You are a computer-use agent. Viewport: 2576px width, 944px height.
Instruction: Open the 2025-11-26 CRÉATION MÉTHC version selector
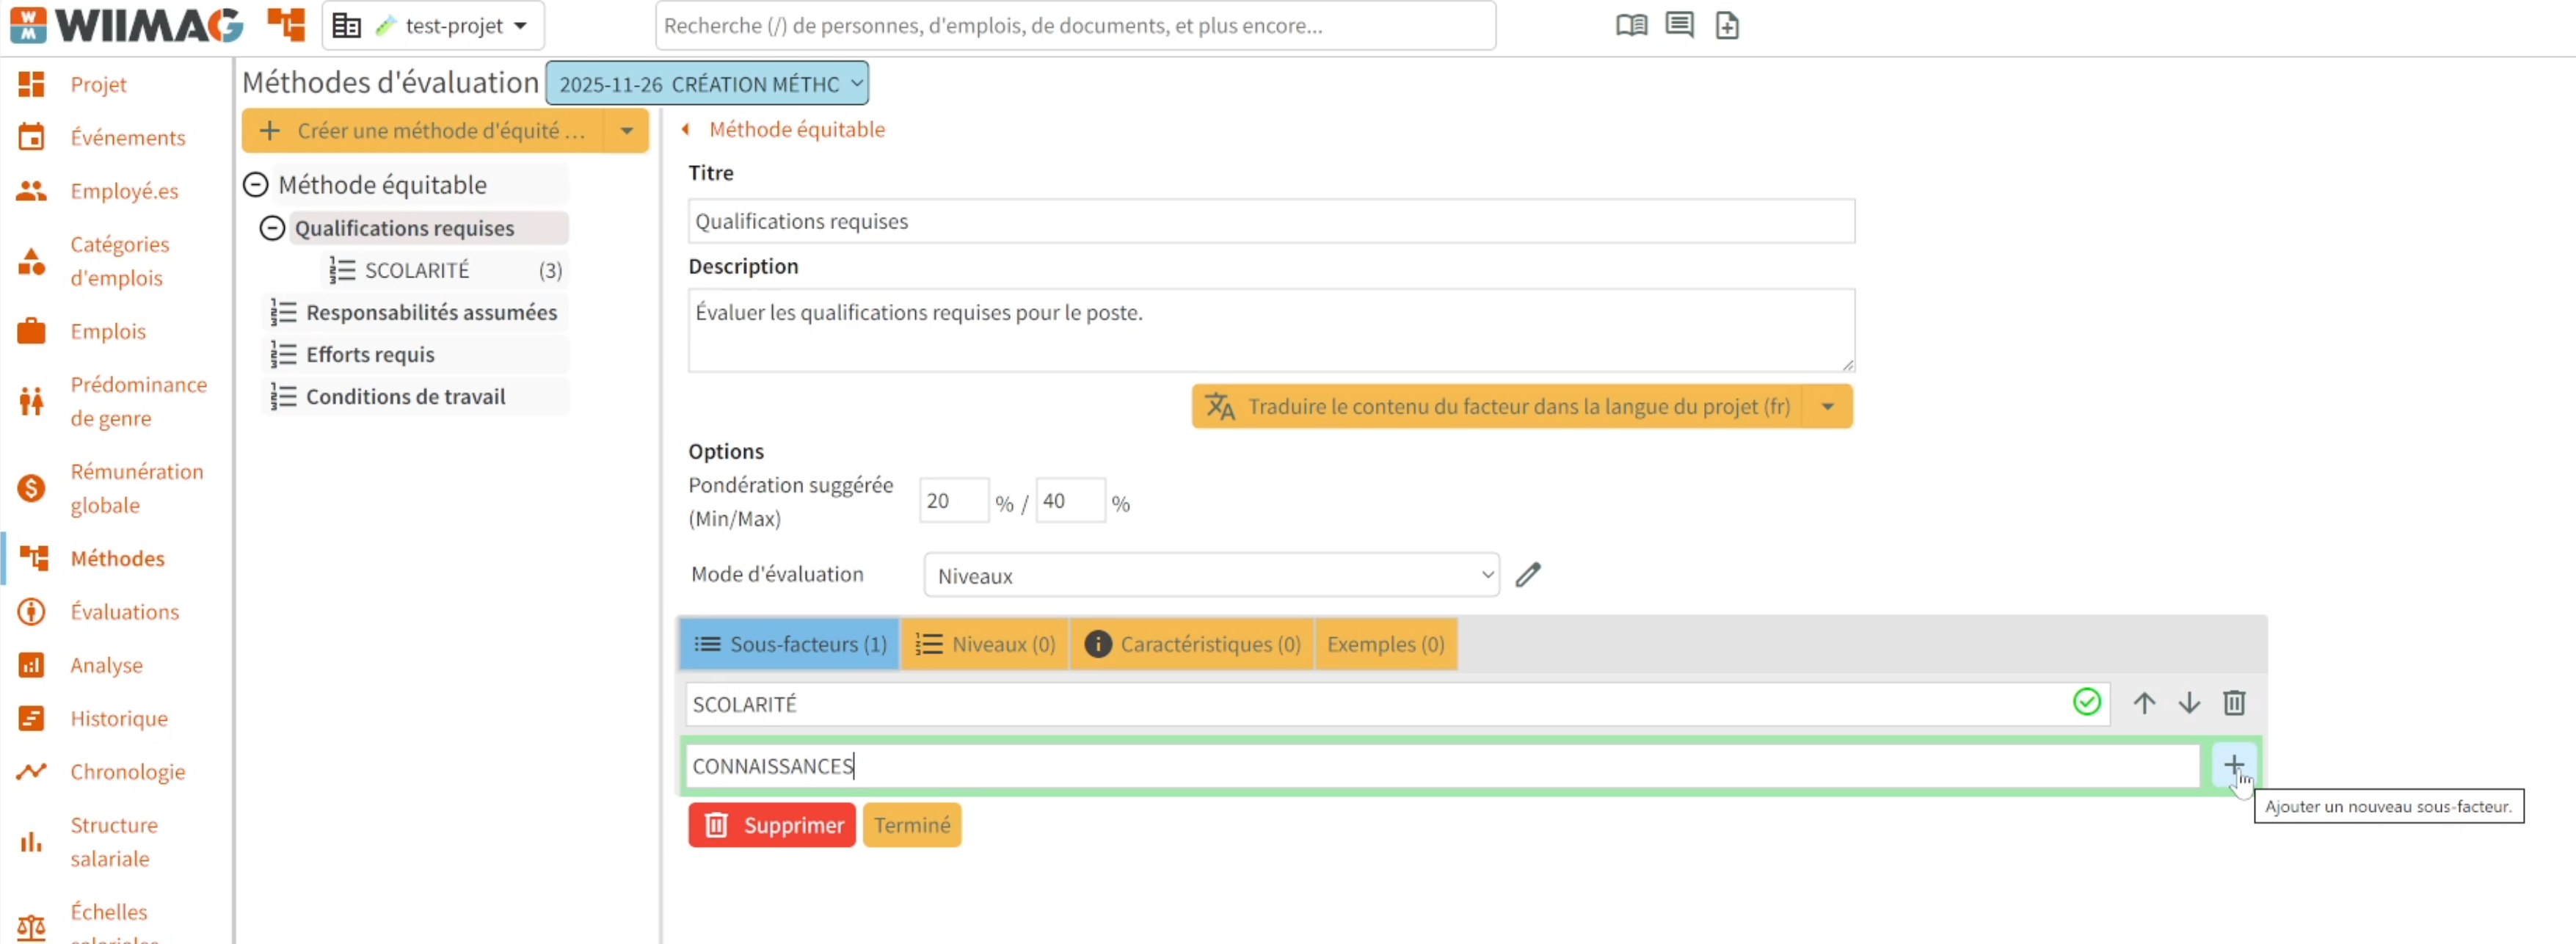click(x=707, y=84)
